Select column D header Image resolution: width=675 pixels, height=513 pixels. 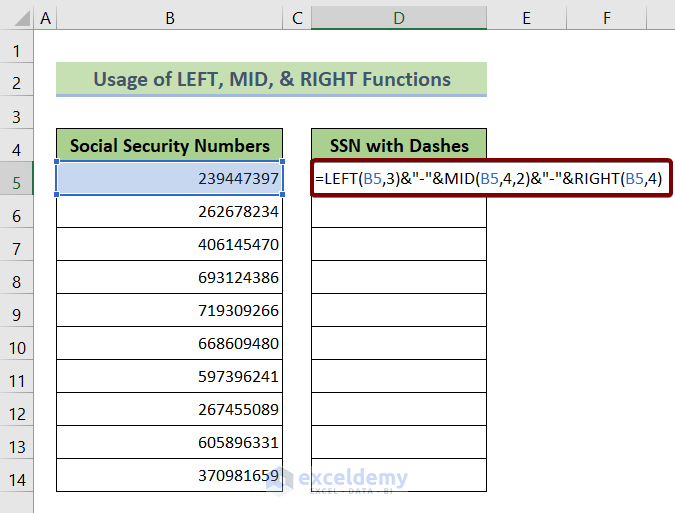[x=399, y=18]
